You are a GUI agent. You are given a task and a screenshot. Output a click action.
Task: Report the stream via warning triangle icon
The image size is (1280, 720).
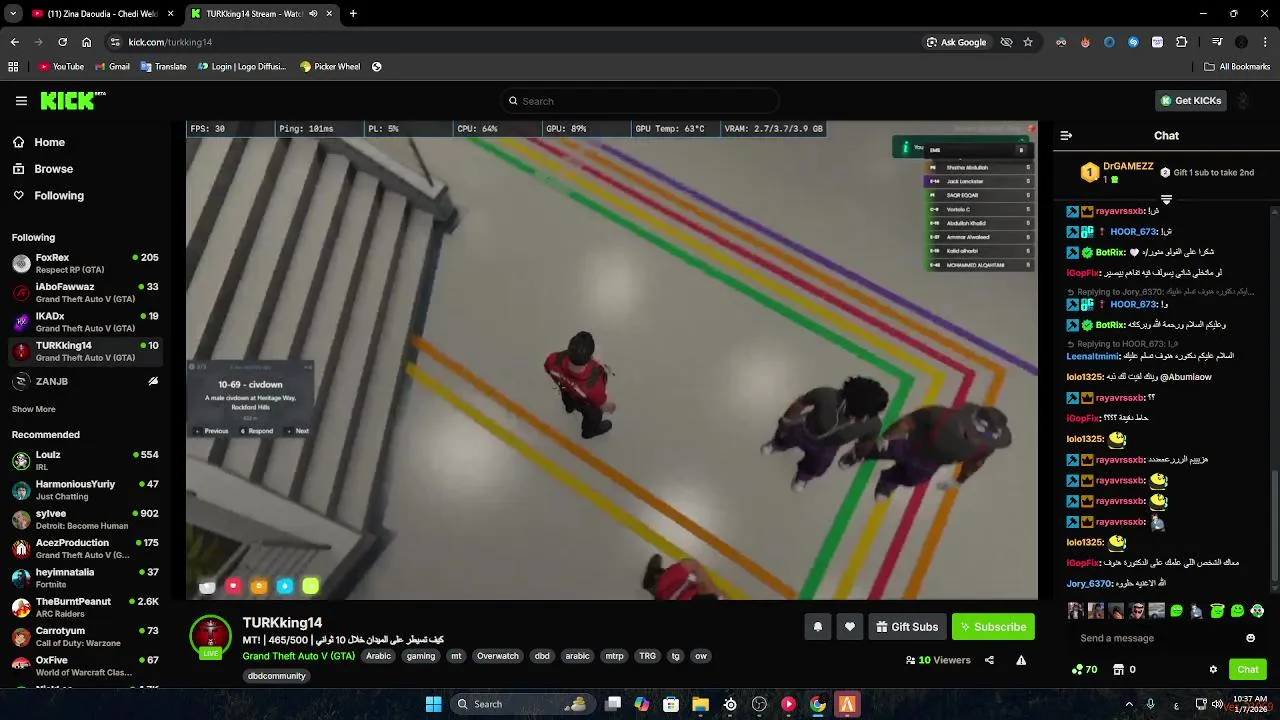pyautogui.click(x=1021, y=660)
